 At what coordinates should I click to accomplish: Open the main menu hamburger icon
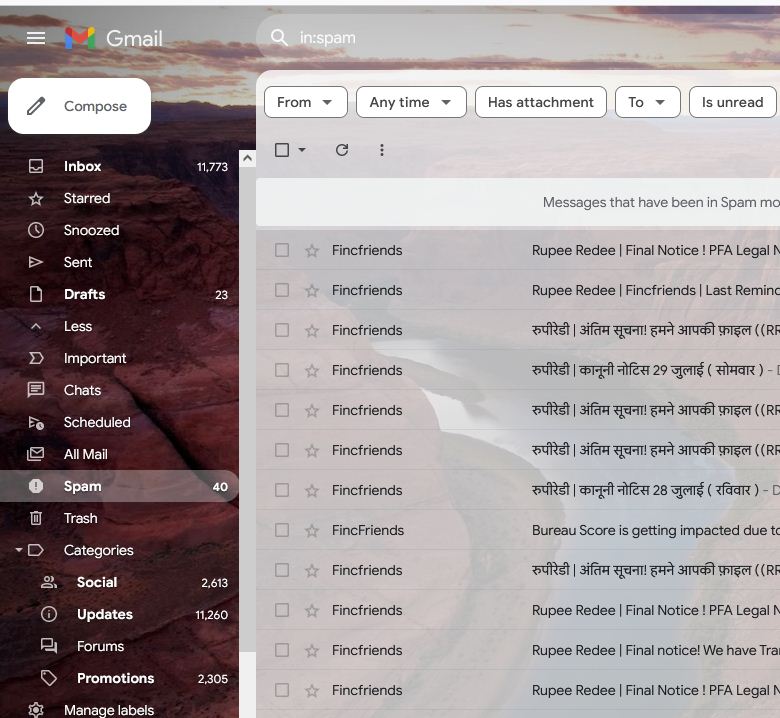pyautogui.click(x=36, y=38)
